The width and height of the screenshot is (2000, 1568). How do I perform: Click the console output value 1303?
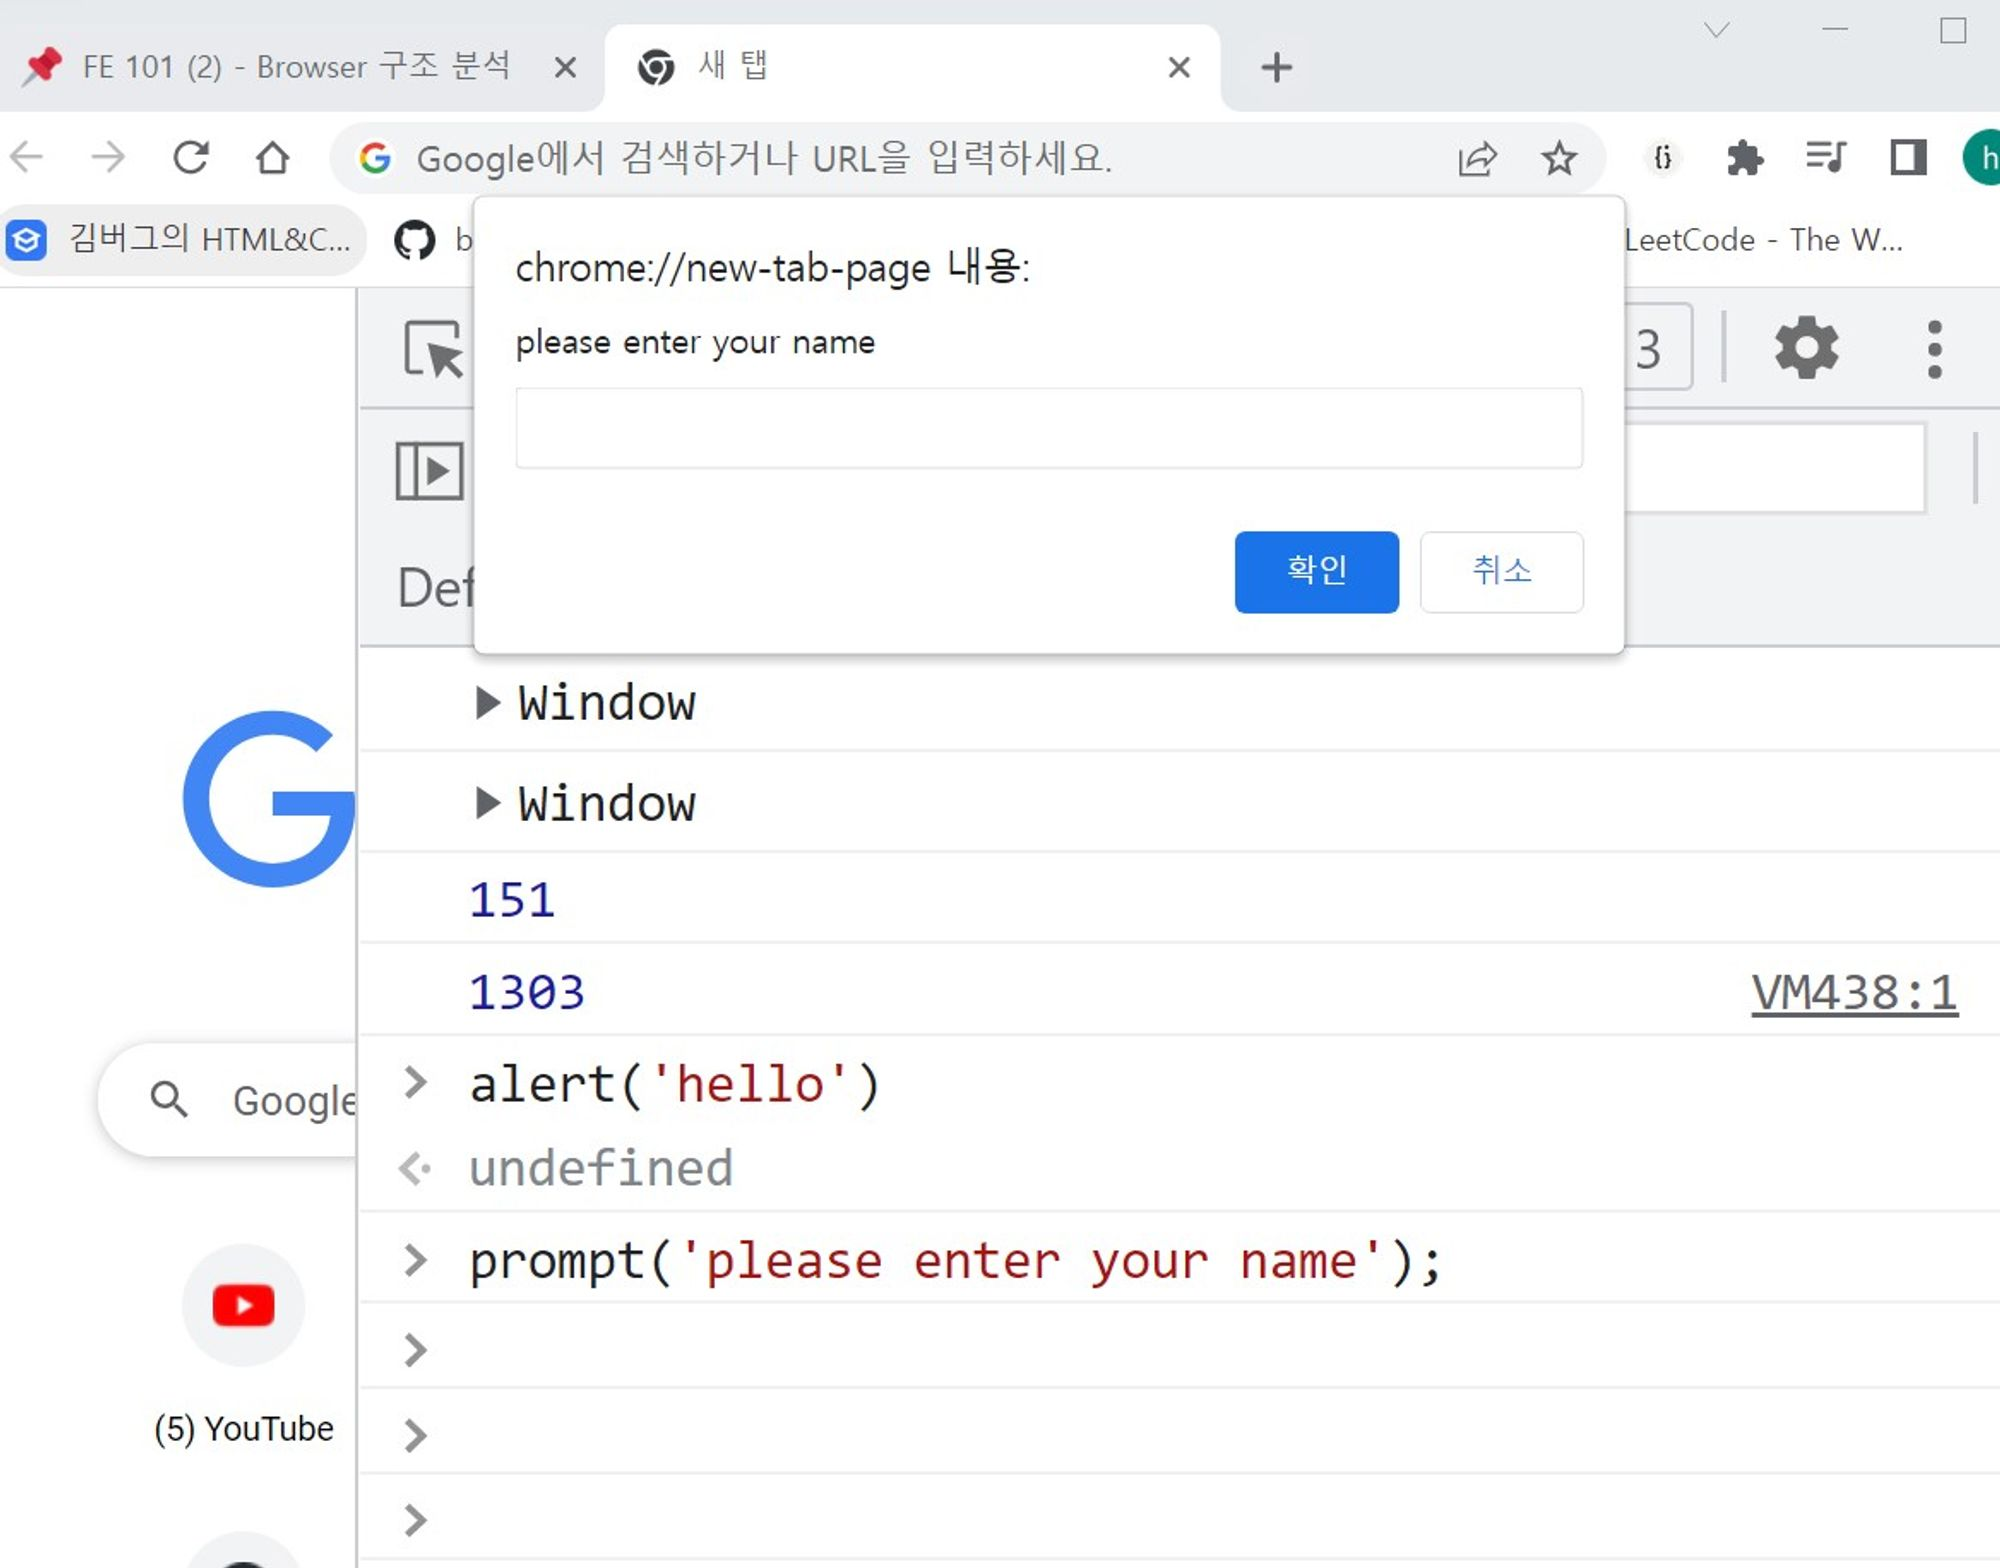point(526,992)
